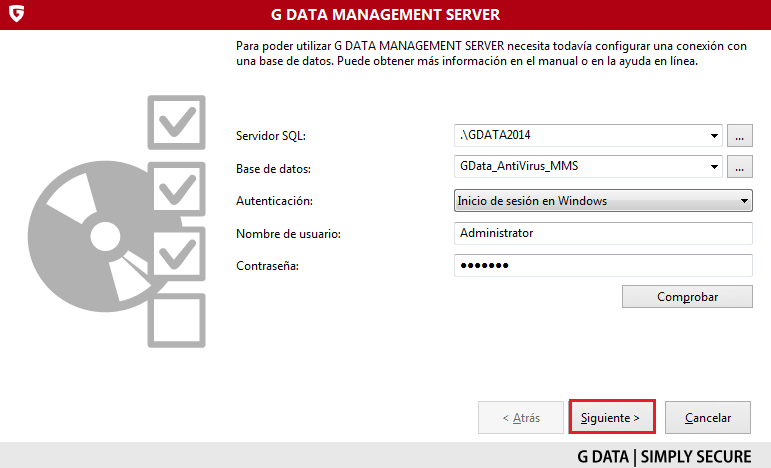Click the topmost checked step box
The image size is (771, 468).
point(176,123)
